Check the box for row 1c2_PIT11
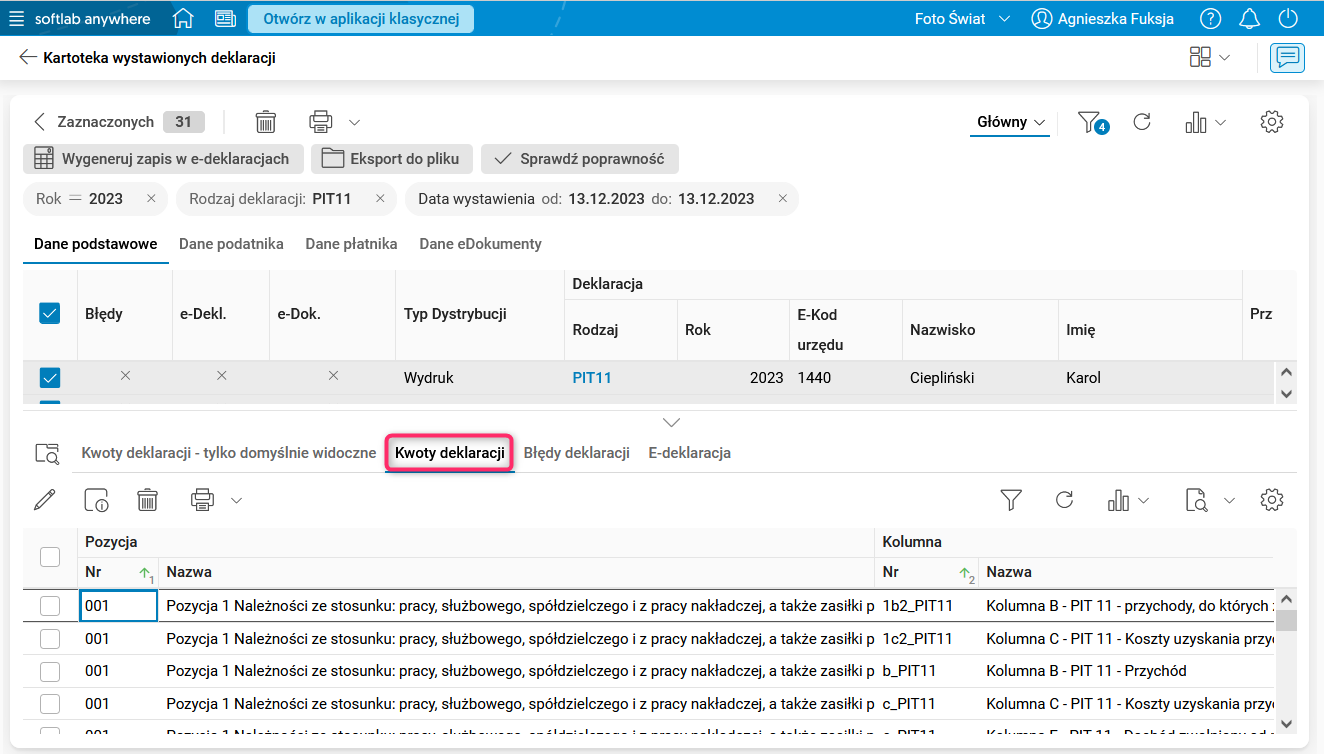1324x754 pixels. coord(49,639)
